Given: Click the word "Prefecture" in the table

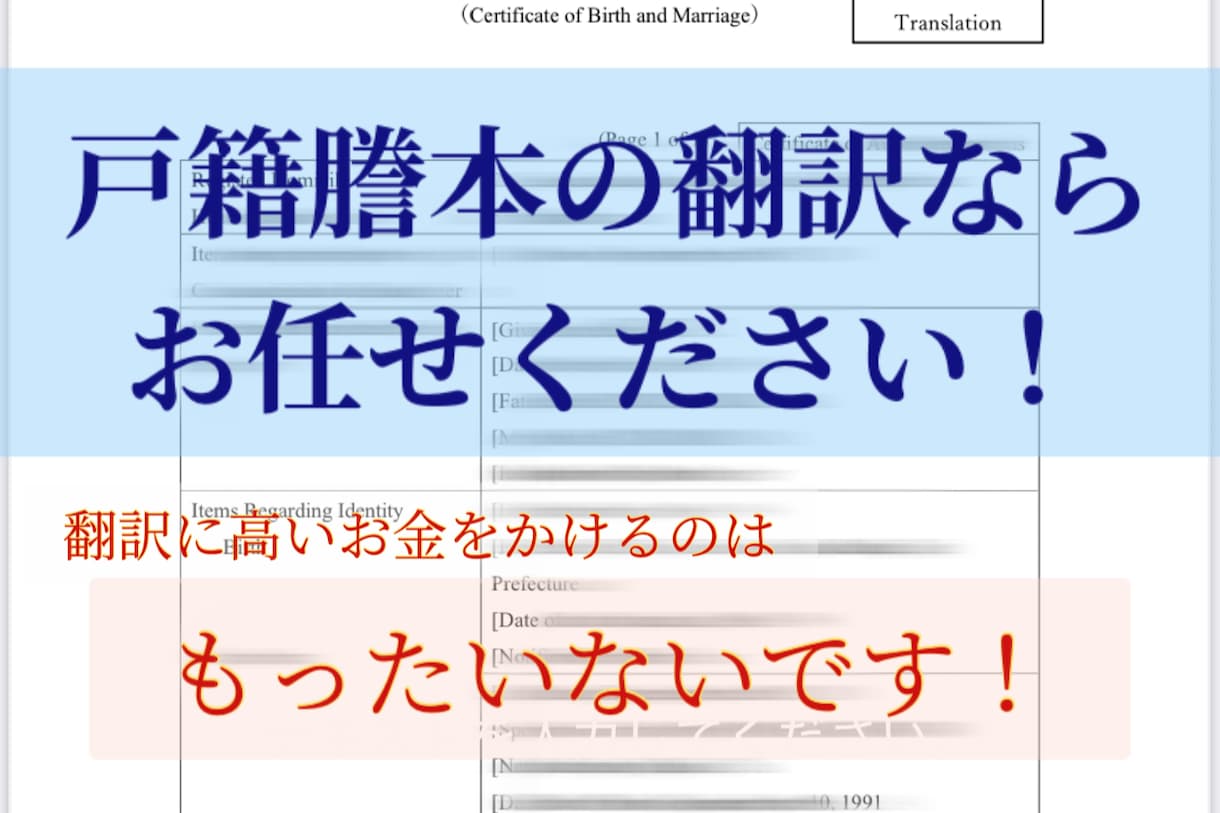Looking at the screenshot, I should 535,584.
